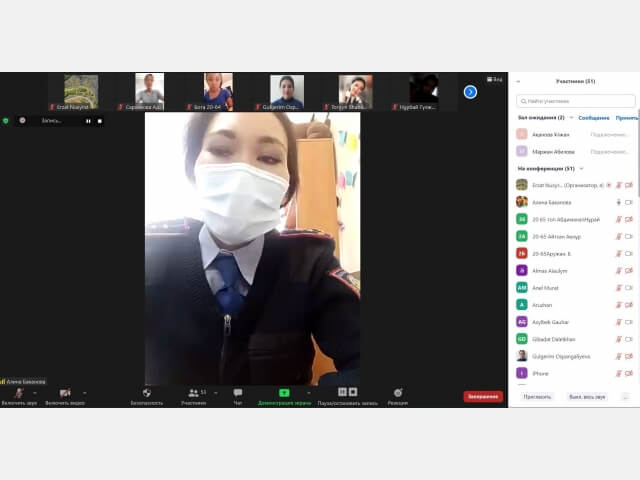Click the find participant search field
This screenshot has width=640, height=480.
pyautogui.click(x=576, y=101)
